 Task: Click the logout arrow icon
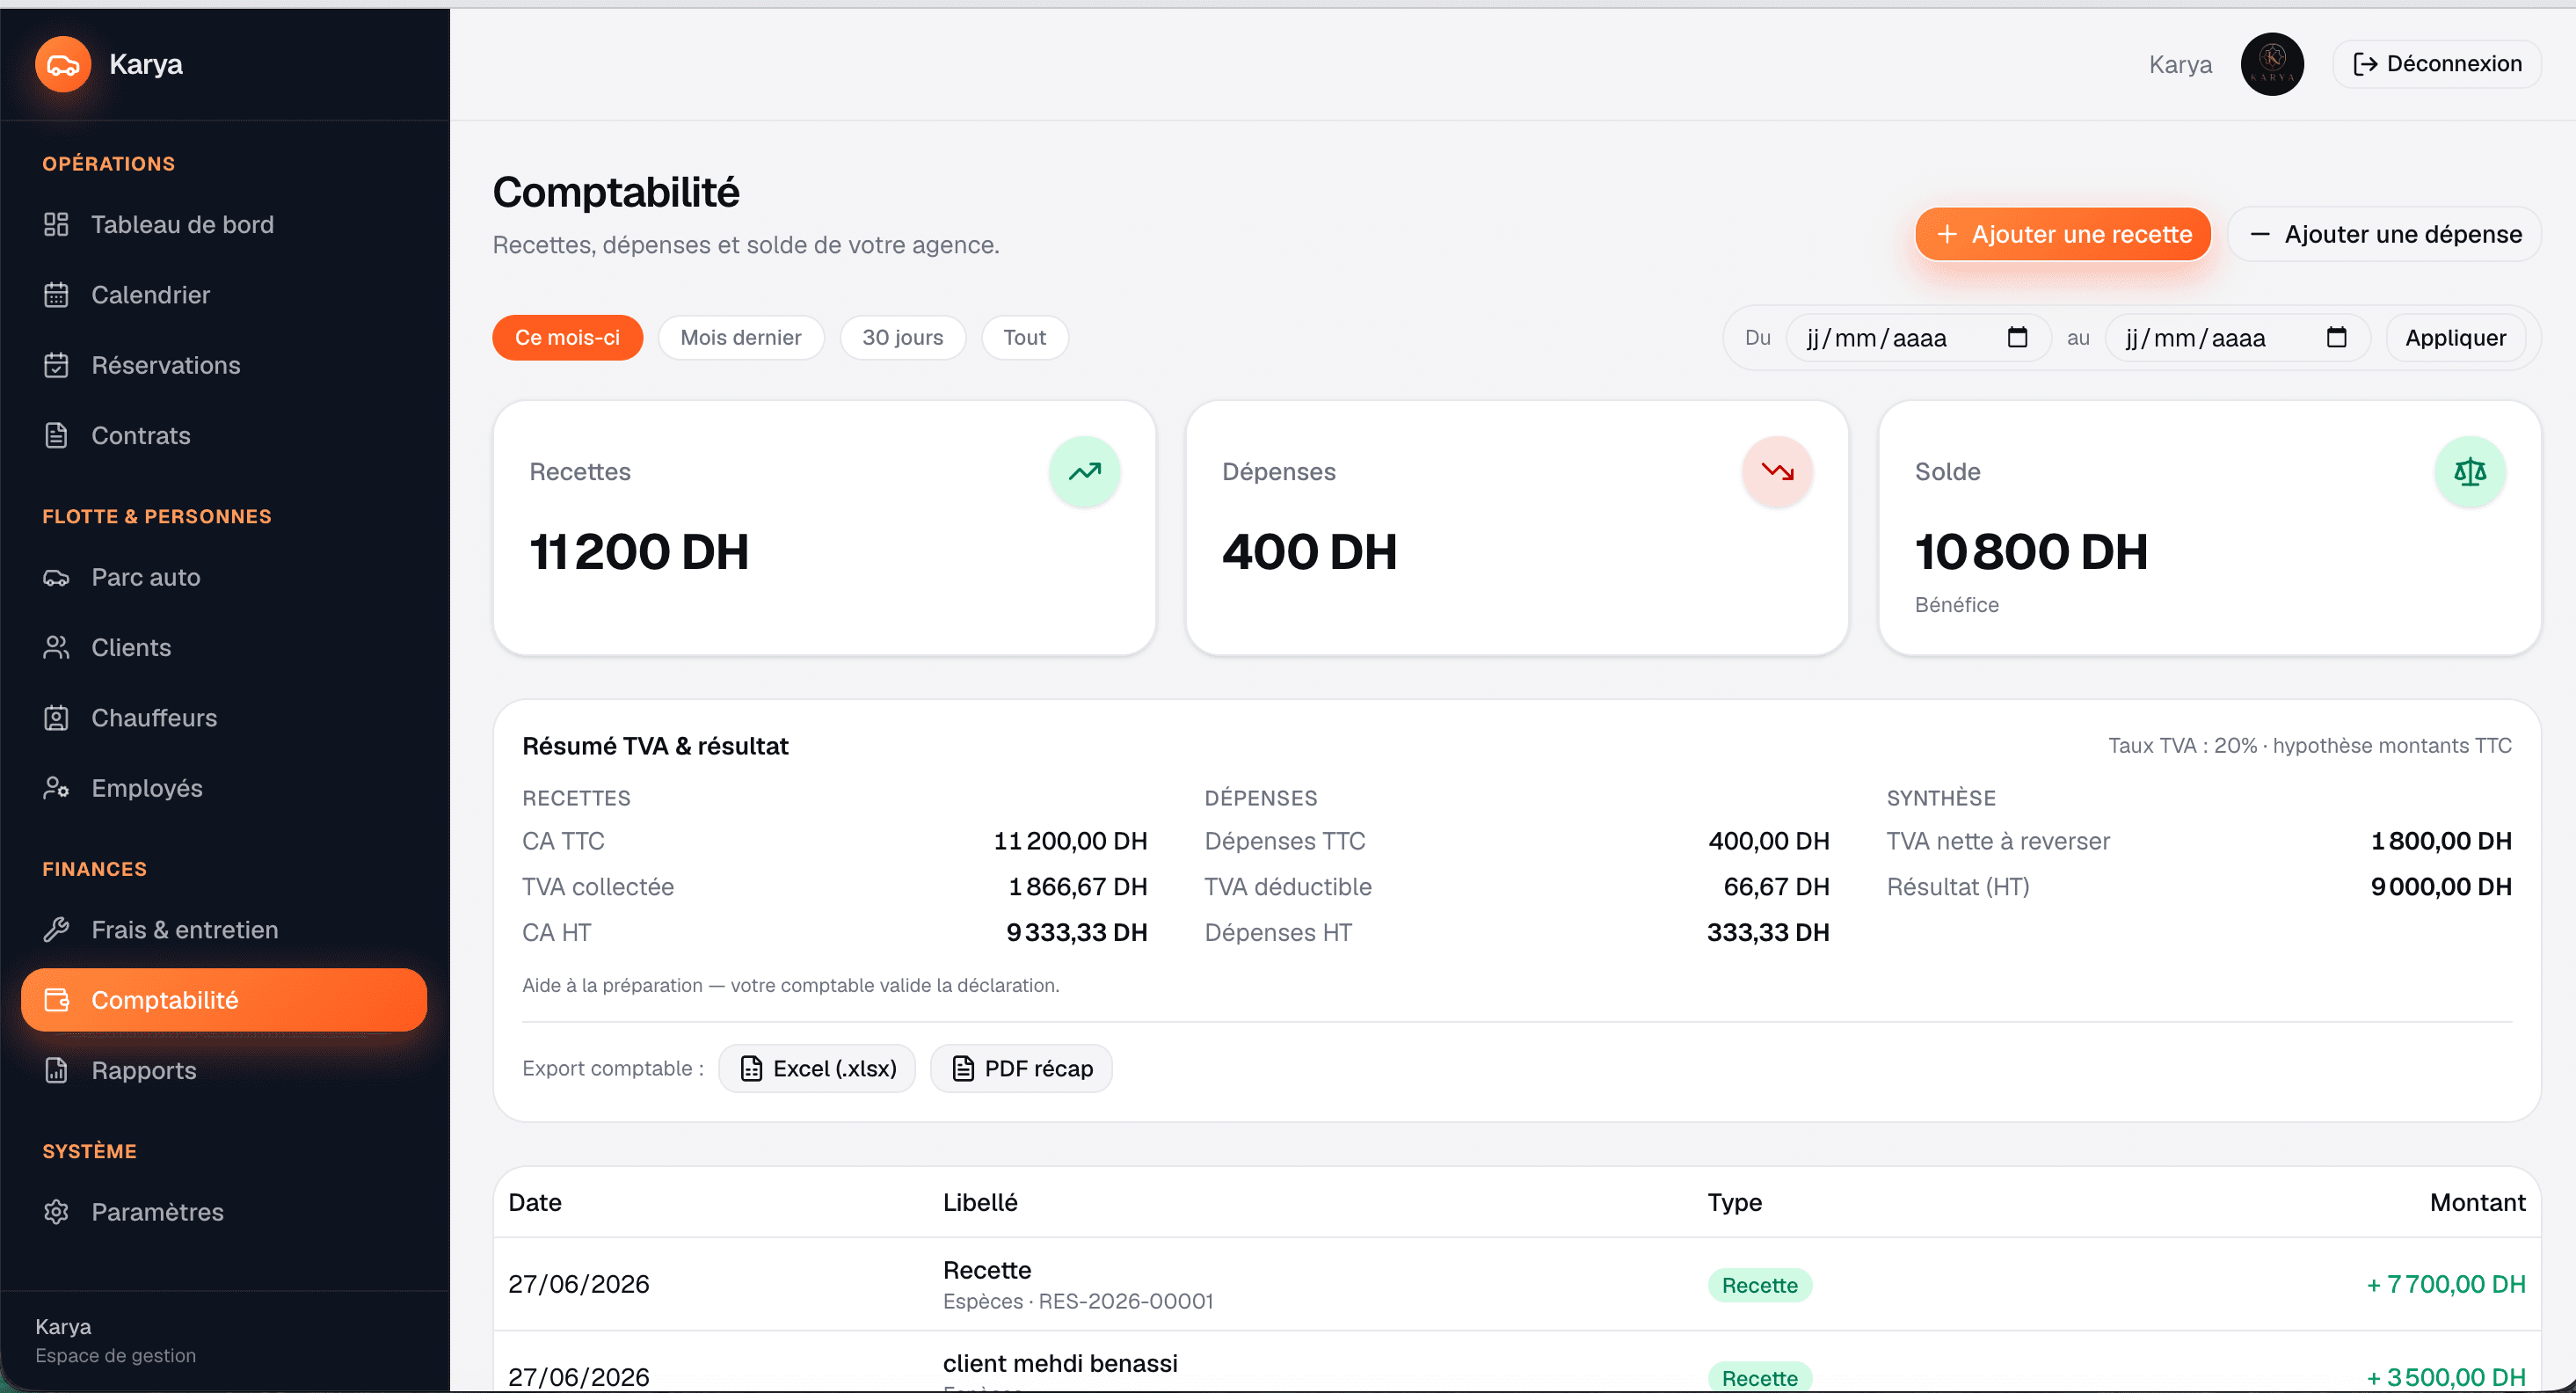pos(2365,64)
